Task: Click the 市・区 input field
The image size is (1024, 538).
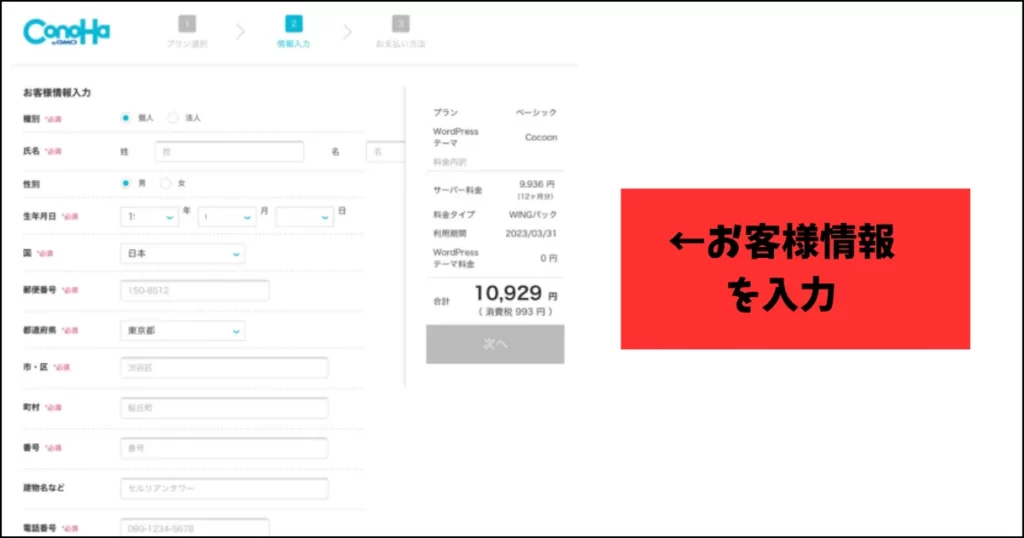Action: [224, 368]
